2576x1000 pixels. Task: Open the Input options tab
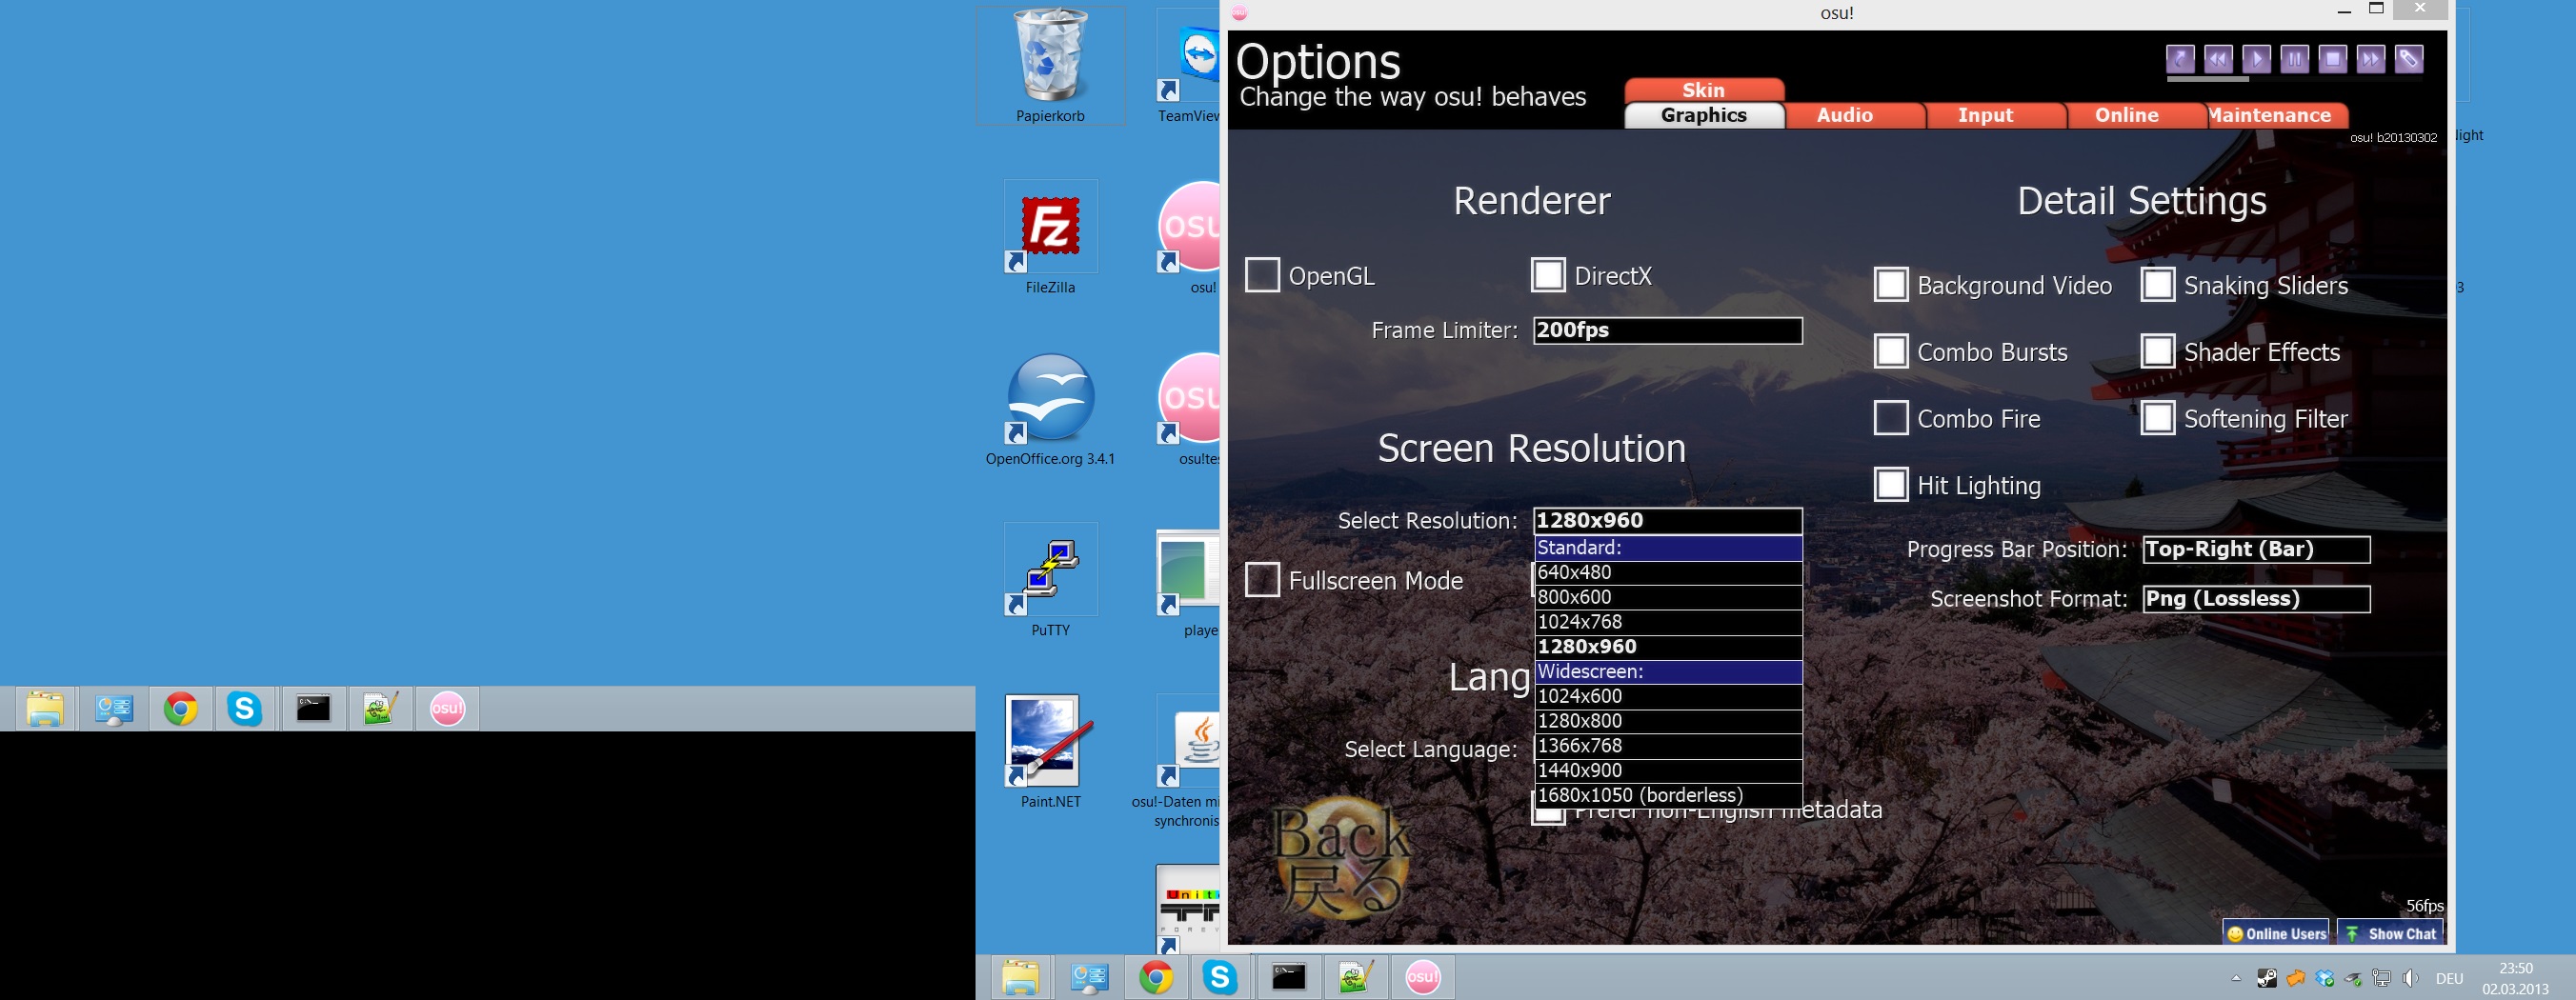pyautogui.click(x=1986, y=115)
